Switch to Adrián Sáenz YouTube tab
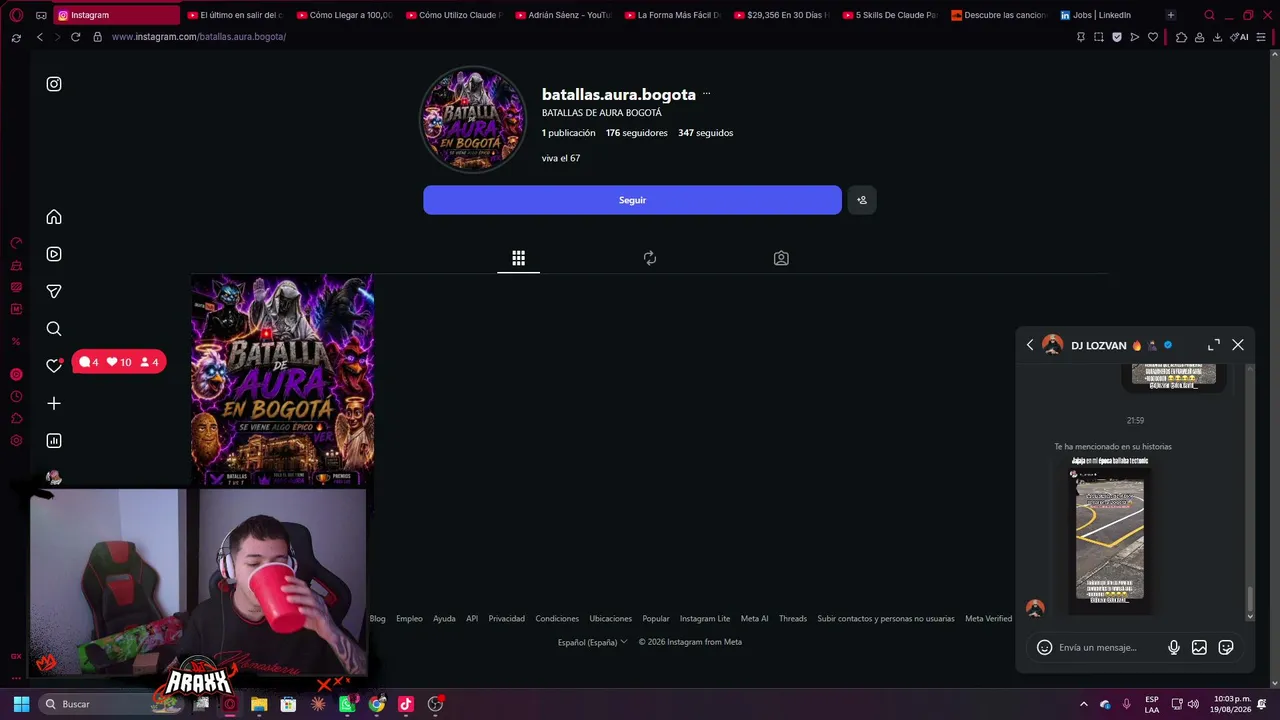The height and width of the screenshot is (720, 1280). (562, 15)
